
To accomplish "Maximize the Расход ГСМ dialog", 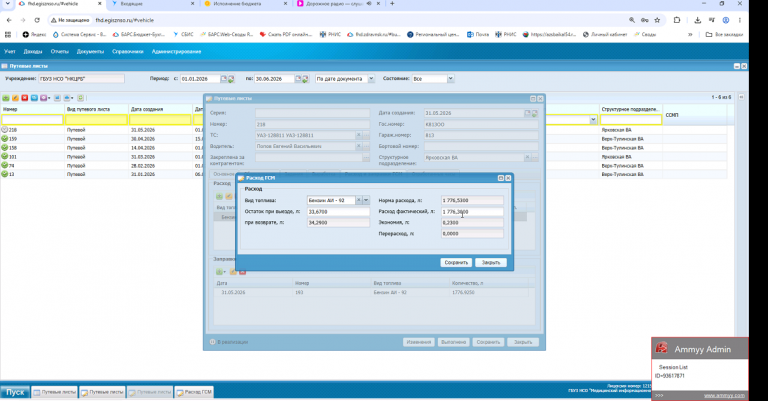I will (x=501, y=178).
